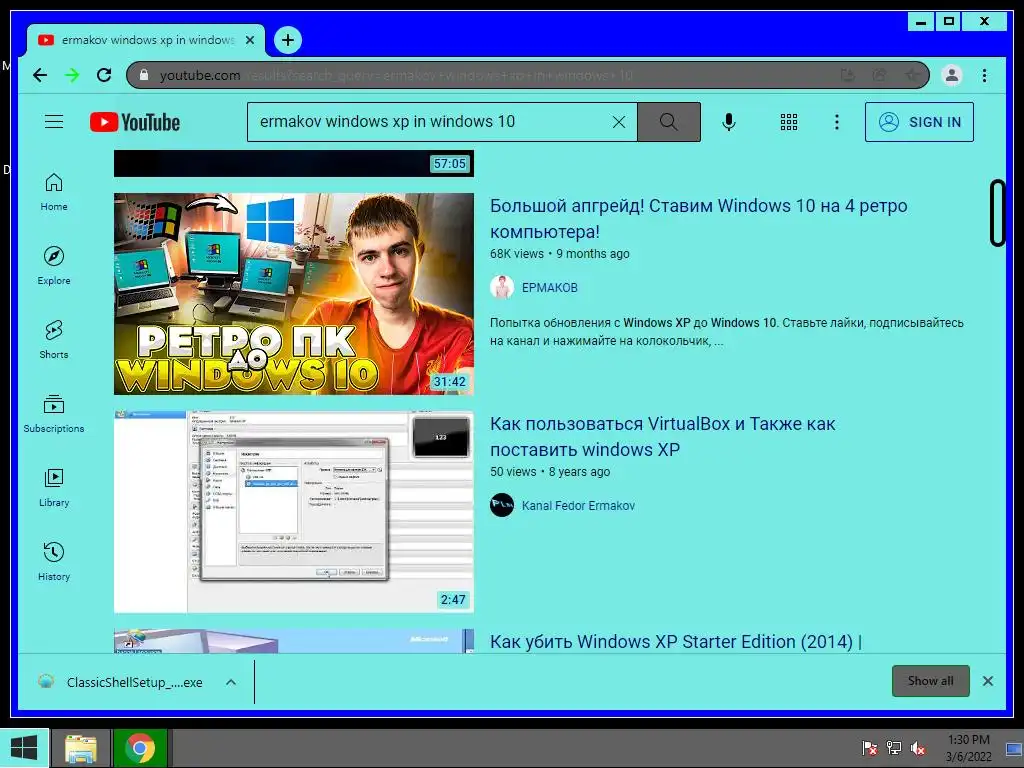Open YouTube settings three-dot menu
The image size is (1024, 768).
click(x=837, y=122)
